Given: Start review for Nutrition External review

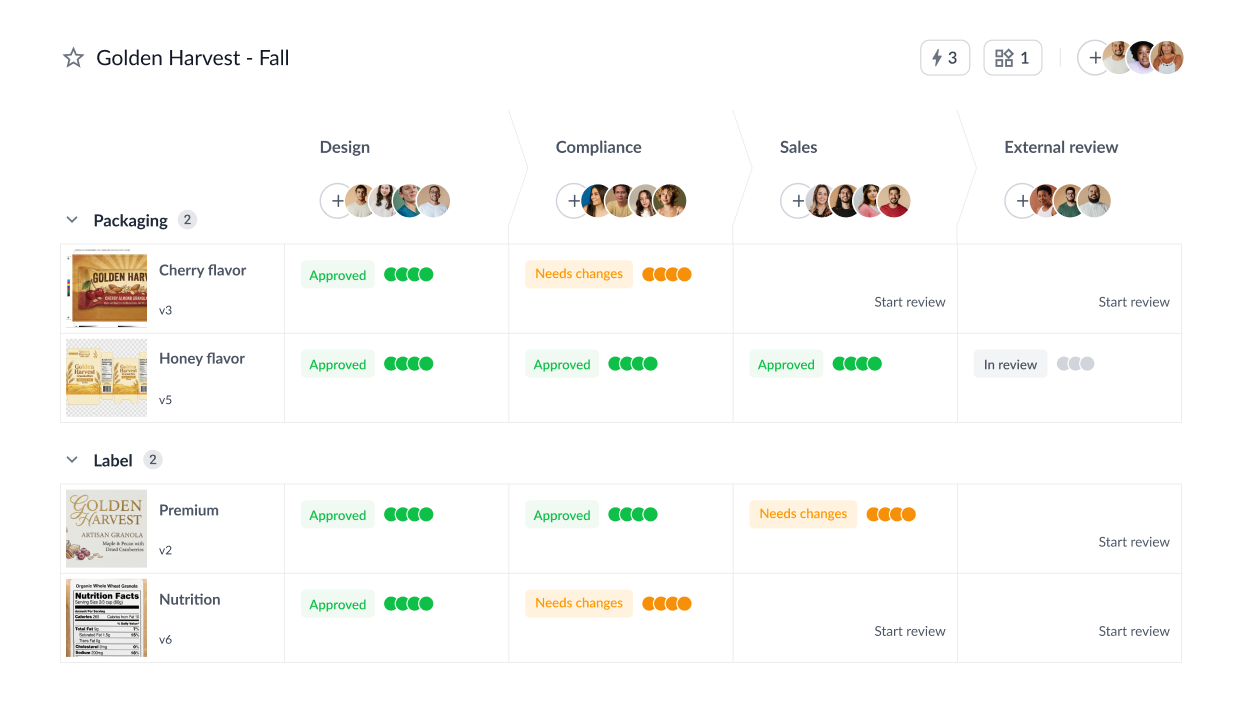Looking at the screenshot, I should coord(1134,631).
